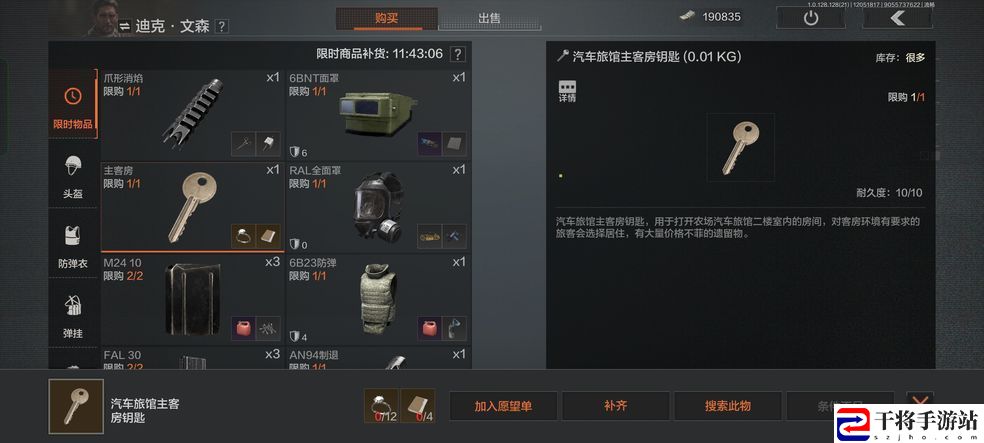Select the 头盔 helmet category
The image size is (984, 443).
[x=73, y=174]
